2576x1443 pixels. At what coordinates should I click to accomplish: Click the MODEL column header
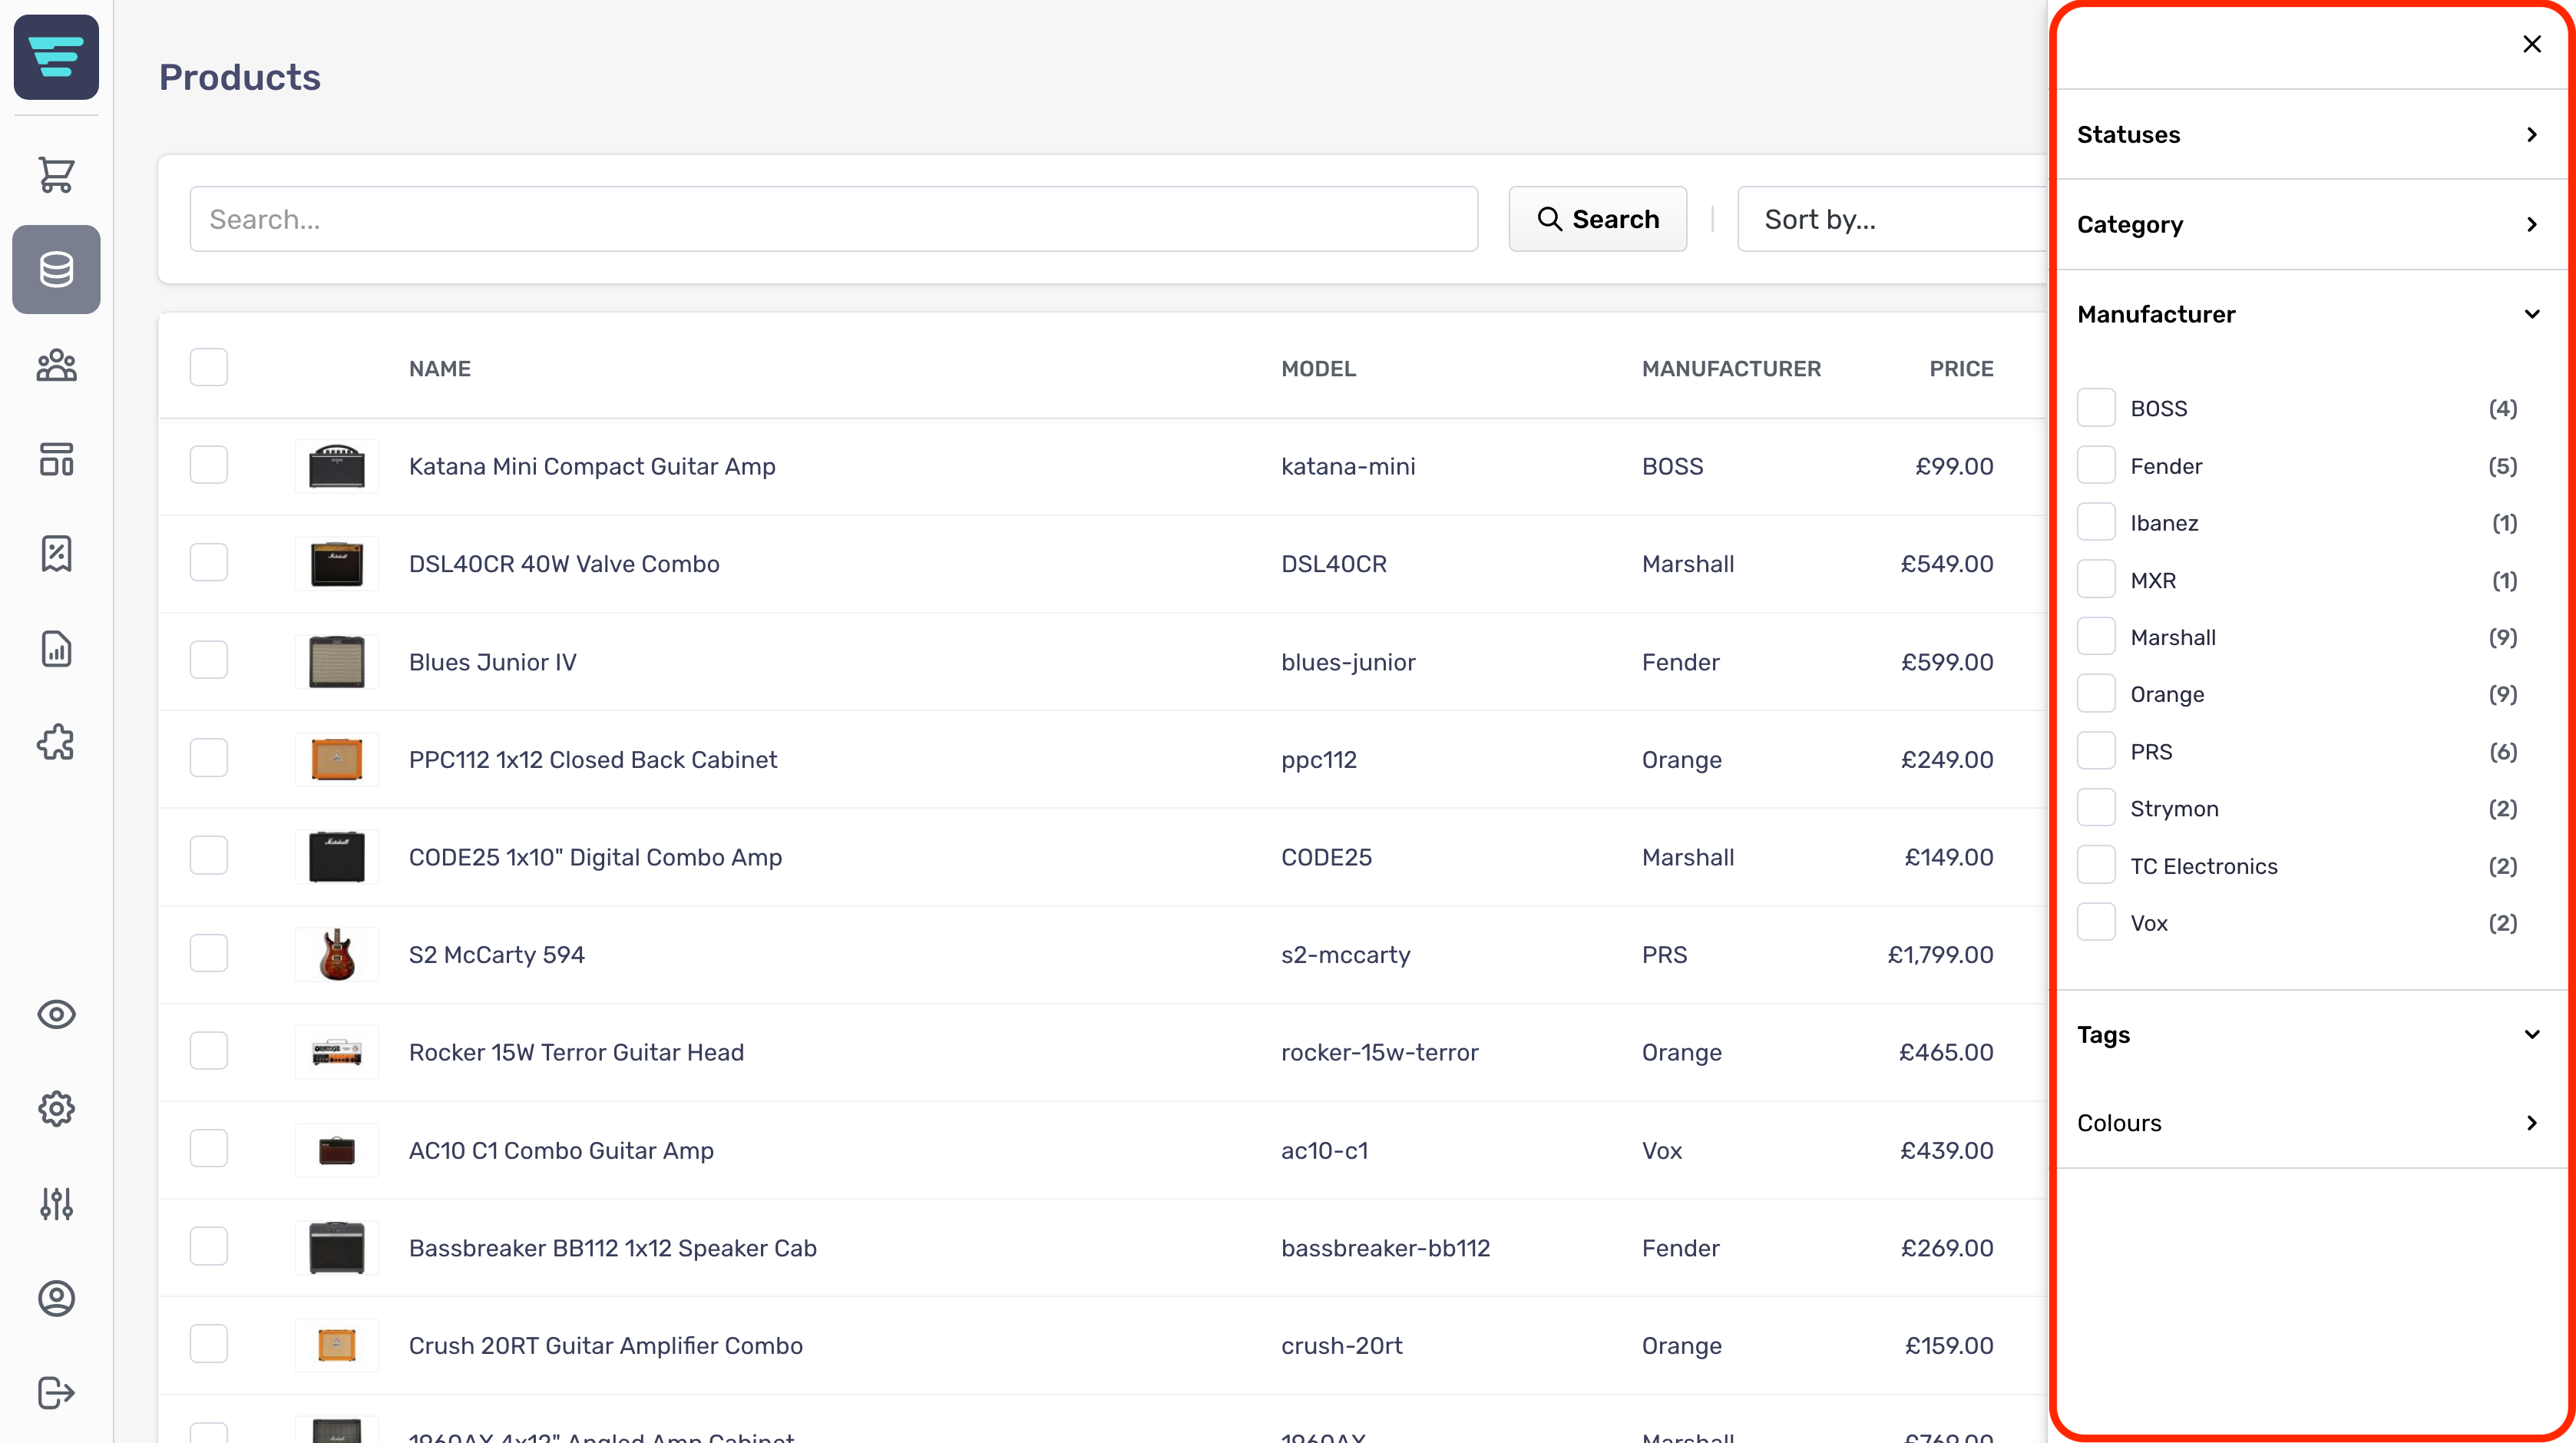(x=1318, y=369)
